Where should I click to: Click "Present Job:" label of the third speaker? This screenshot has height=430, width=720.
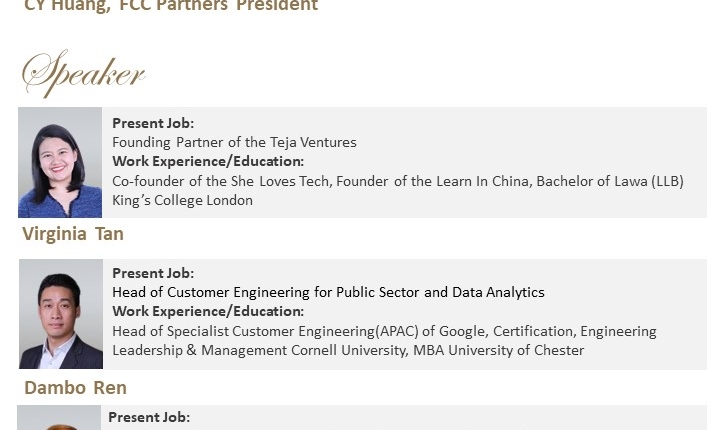pos(149,417)
